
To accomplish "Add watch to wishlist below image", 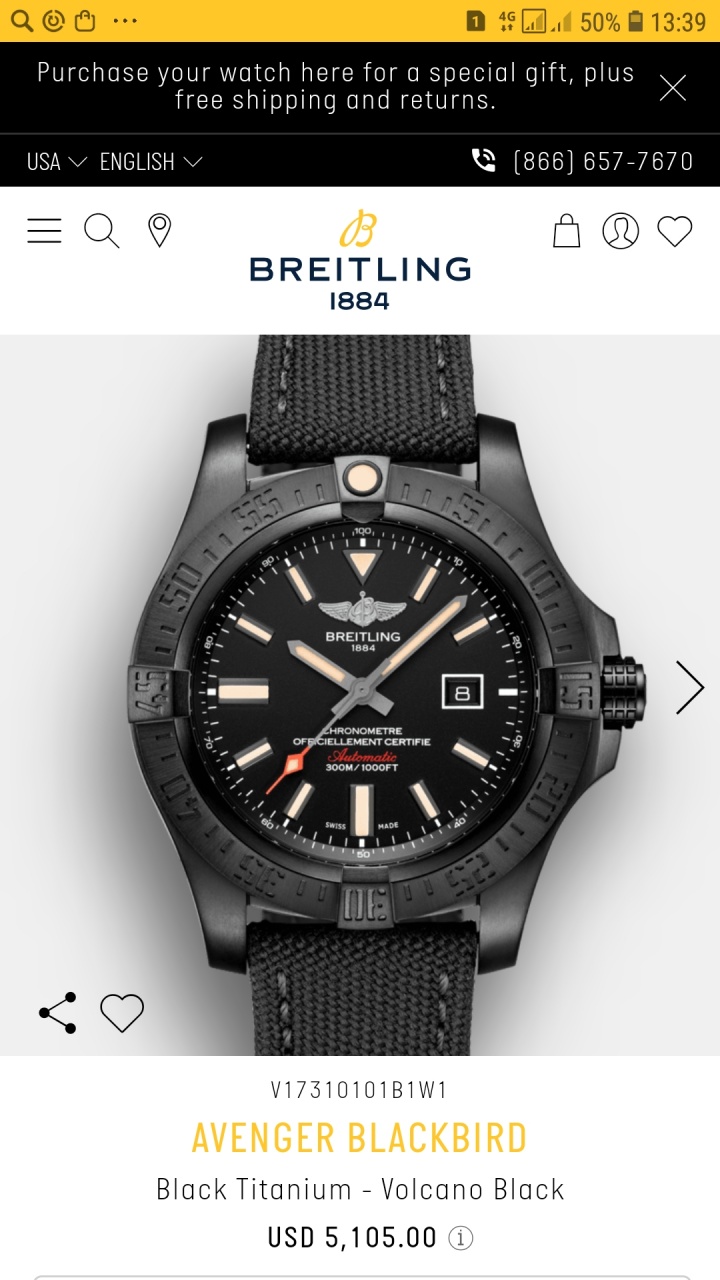I will coord(122,1013).
